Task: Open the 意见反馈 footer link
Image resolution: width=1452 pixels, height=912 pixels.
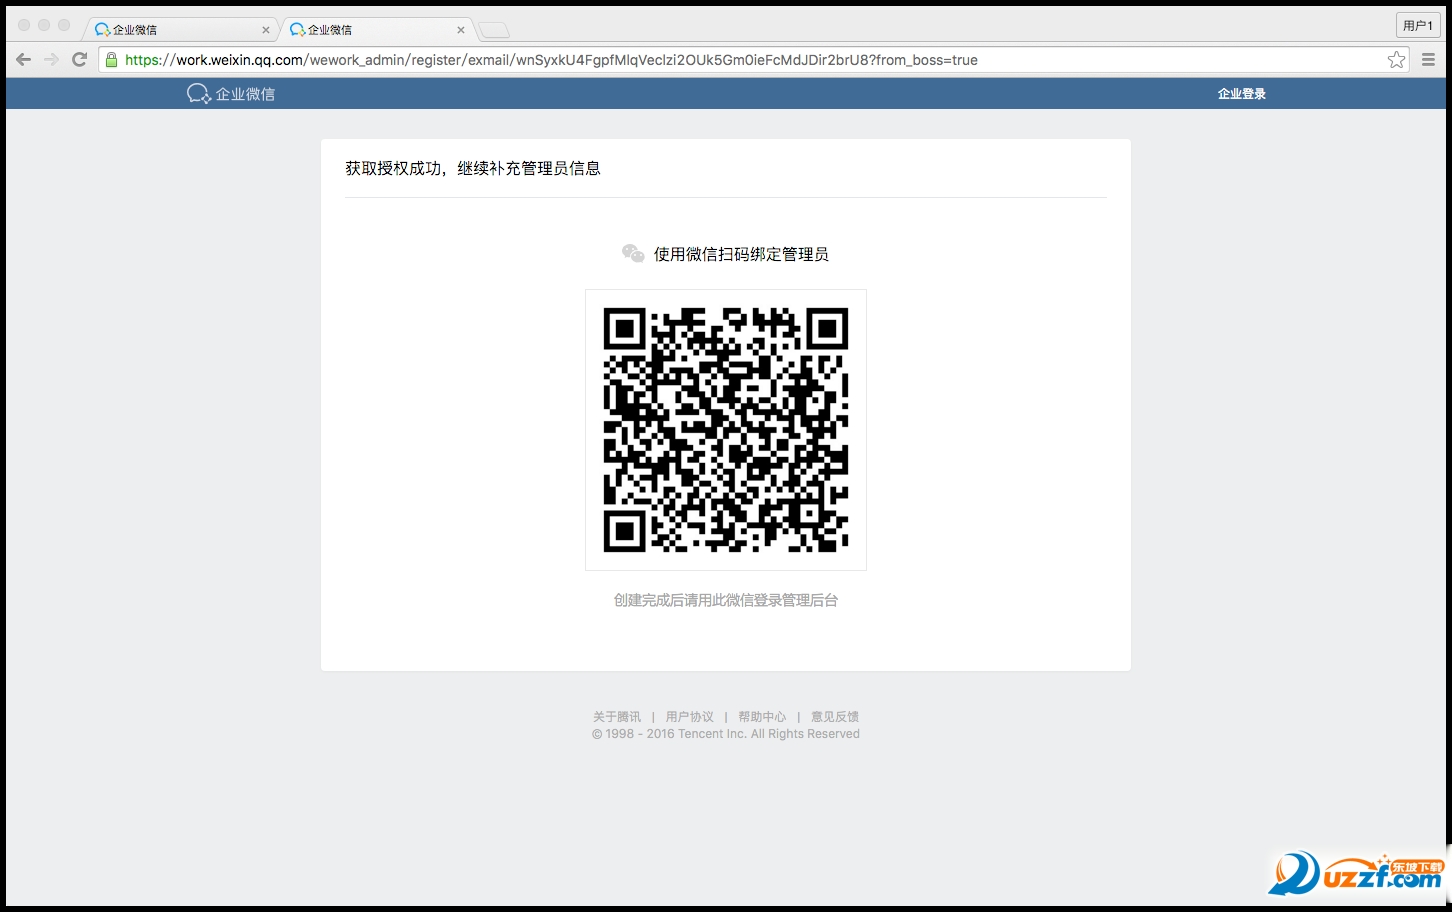Action: (x=835, y=717)
